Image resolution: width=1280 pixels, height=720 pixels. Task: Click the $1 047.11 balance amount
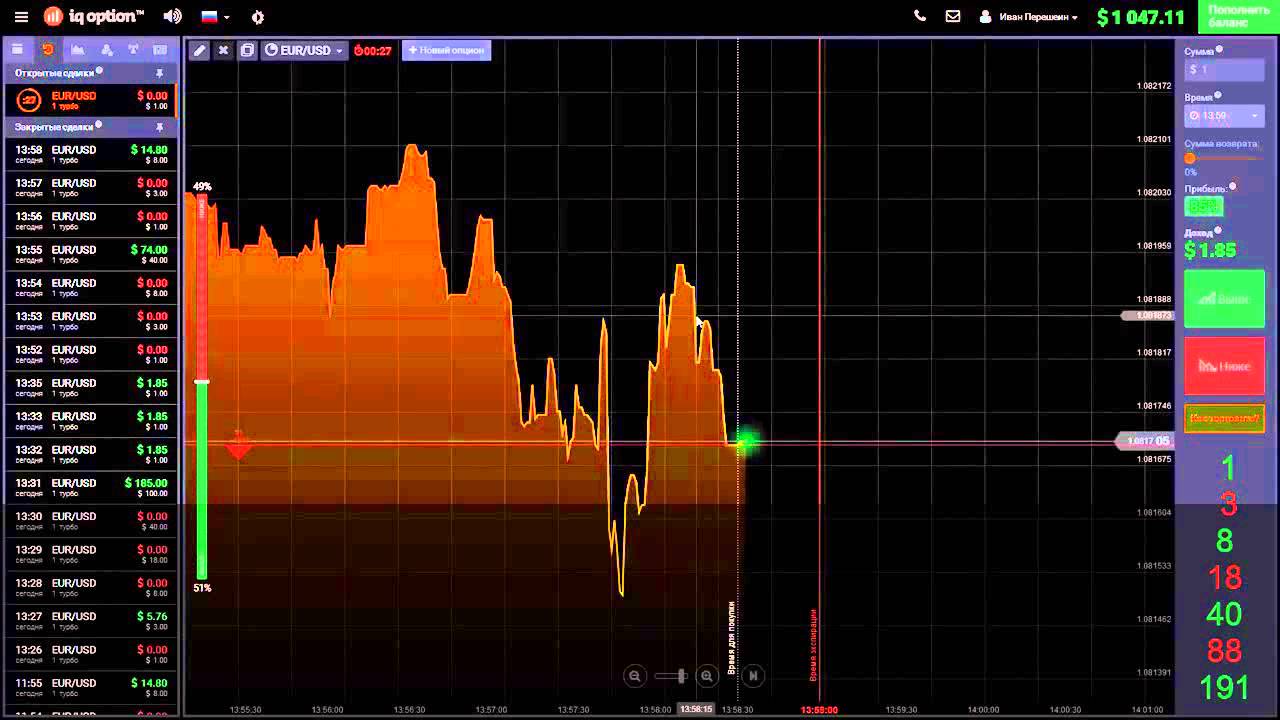coord(1140,17)
